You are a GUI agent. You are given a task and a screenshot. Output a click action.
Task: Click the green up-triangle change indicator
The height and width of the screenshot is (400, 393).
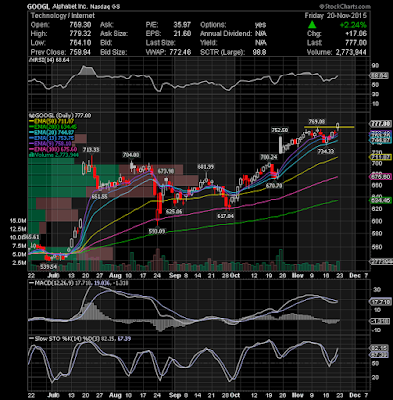pos(312,25)
